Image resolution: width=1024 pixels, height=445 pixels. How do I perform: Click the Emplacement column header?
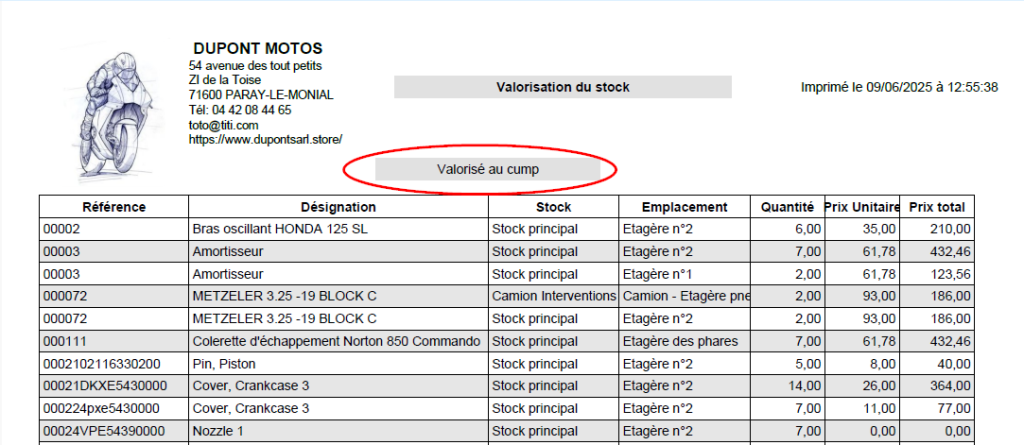[684, 207]
